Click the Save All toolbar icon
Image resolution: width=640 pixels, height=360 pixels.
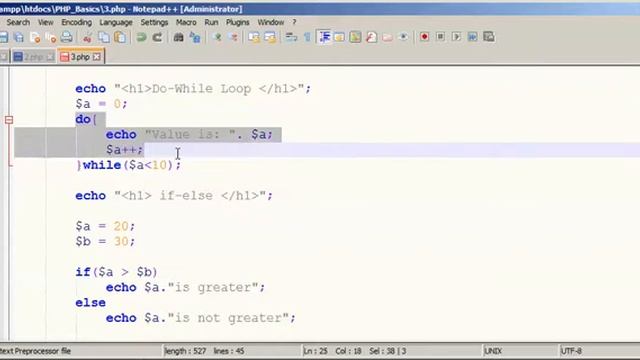(x=19, y=38)
